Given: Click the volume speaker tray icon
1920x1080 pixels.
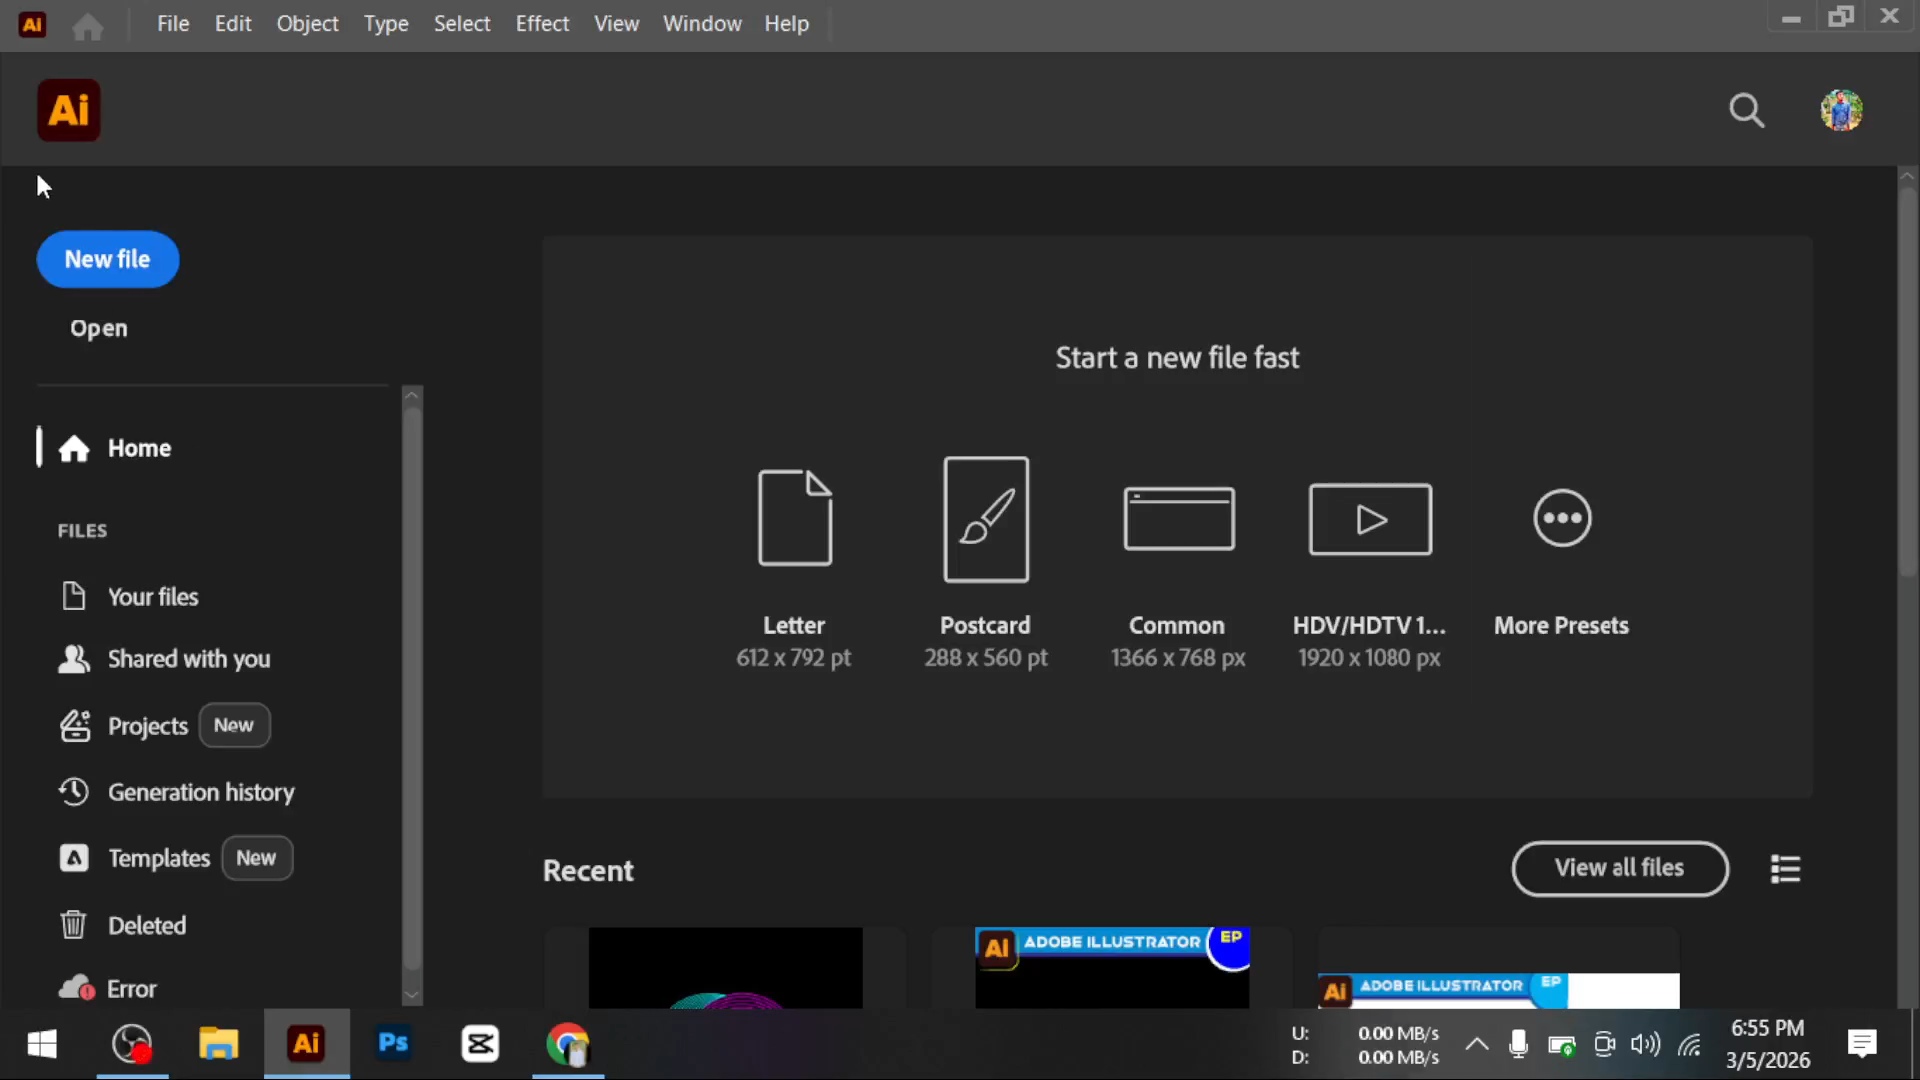Looking at the screenshot, I should 1645,1045.
